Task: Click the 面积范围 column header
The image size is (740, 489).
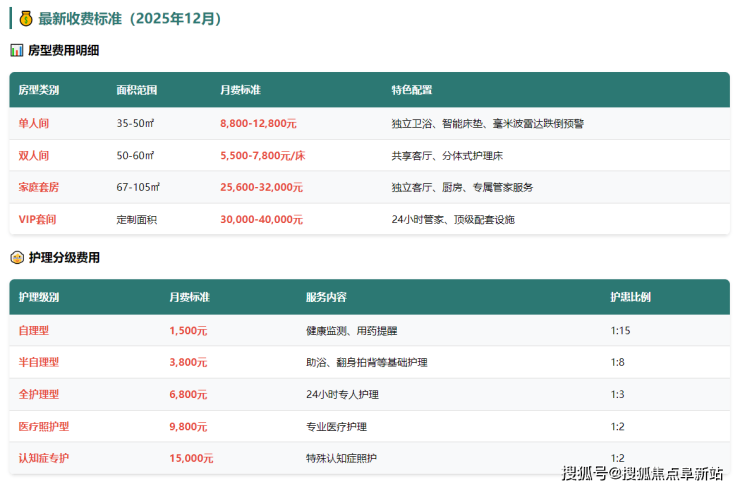Action: click(137, 90)
